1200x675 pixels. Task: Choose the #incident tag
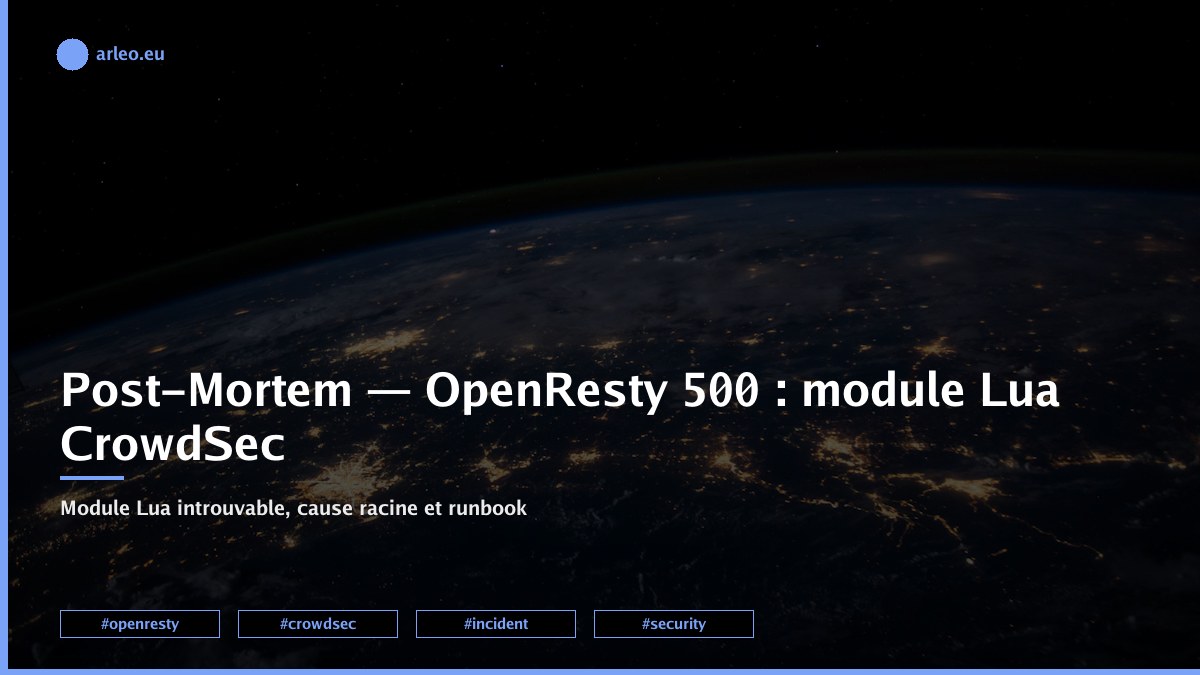[496, 624]
